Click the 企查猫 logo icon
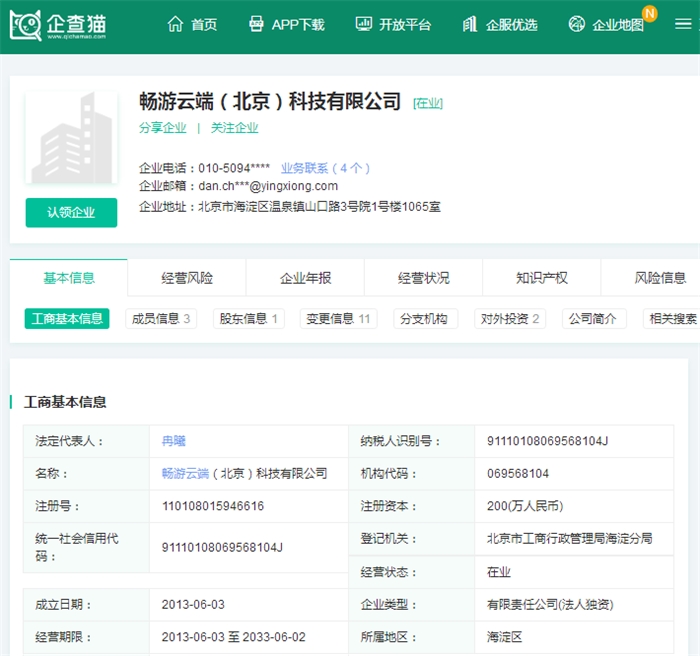 tap(25, 25)
